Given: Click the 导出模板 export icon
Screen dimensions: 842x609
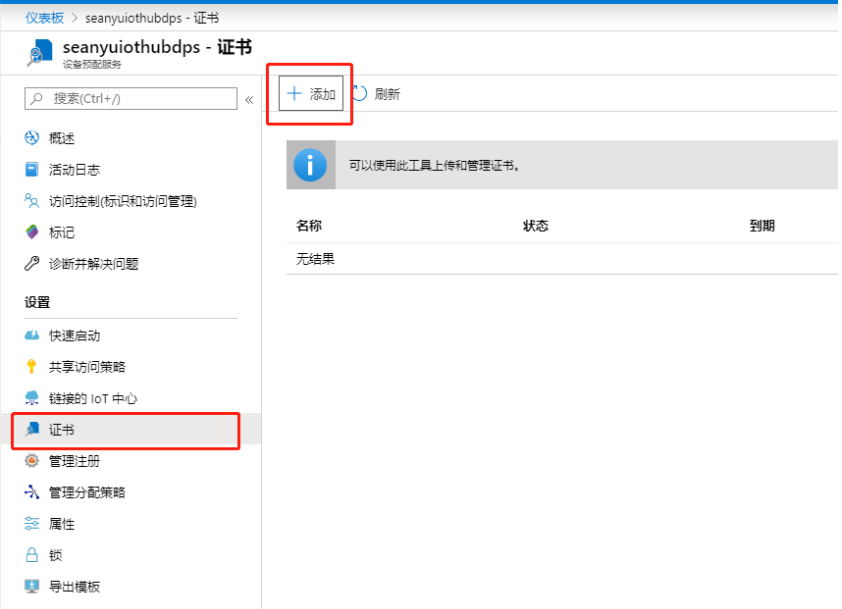Looking at the screenshot, I should (x=32, y=586).
